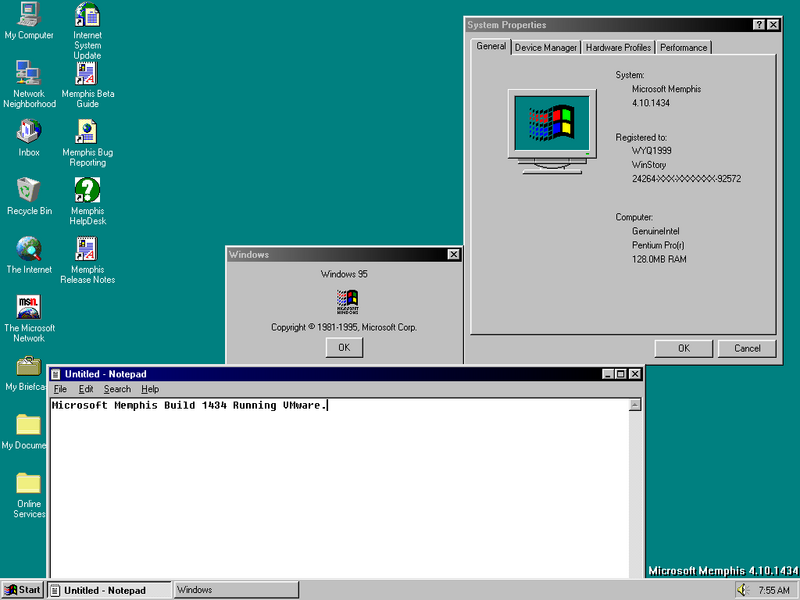This screenshot has width=800, height=600.
Task: Click OK in the Windows 95 dialog
Action: [344, 347]
